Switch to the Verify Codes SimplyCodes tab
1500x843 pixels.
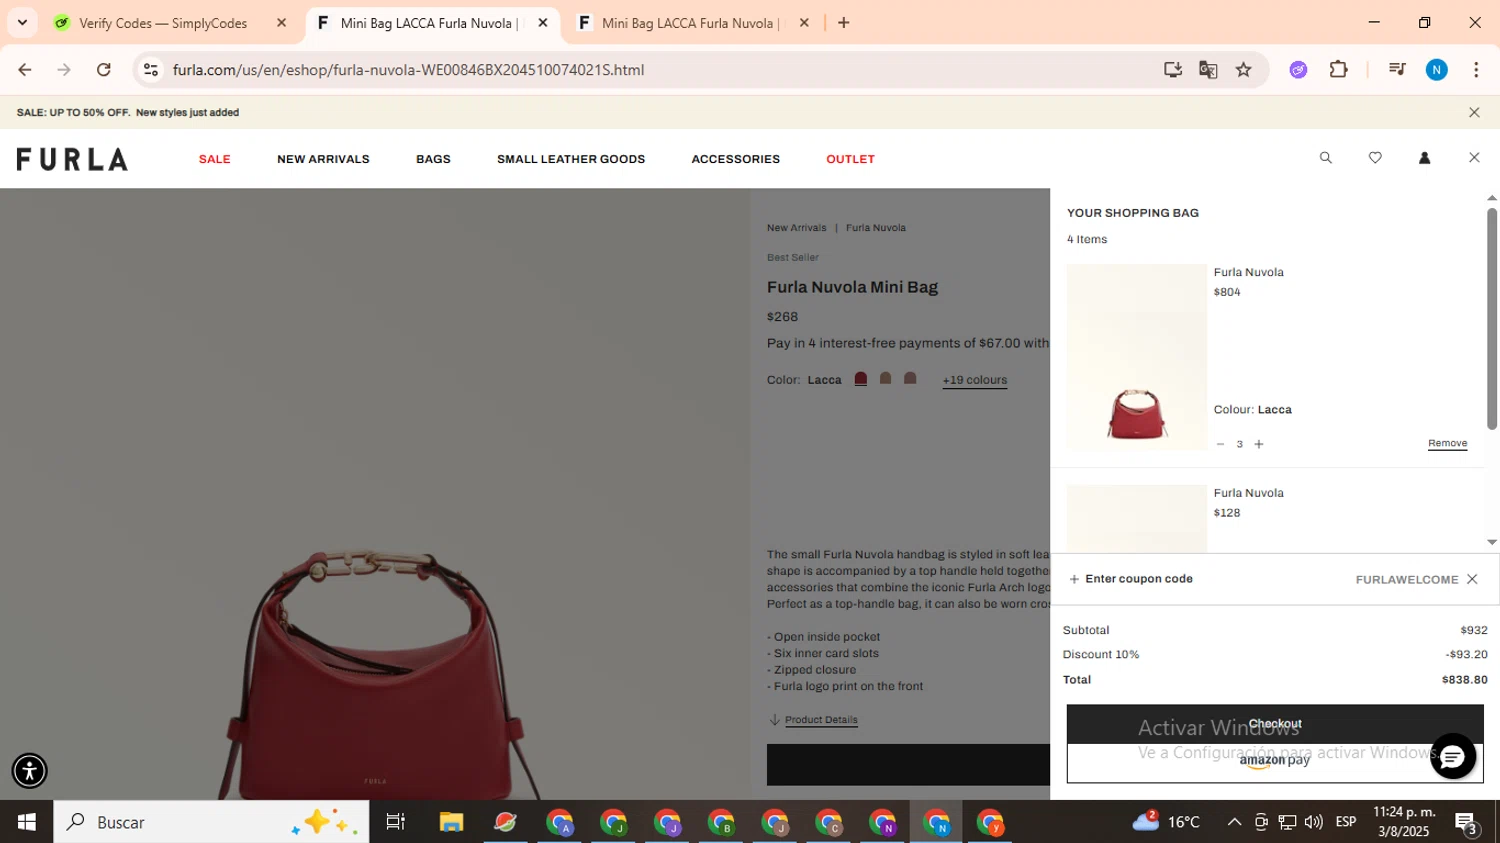163,23
